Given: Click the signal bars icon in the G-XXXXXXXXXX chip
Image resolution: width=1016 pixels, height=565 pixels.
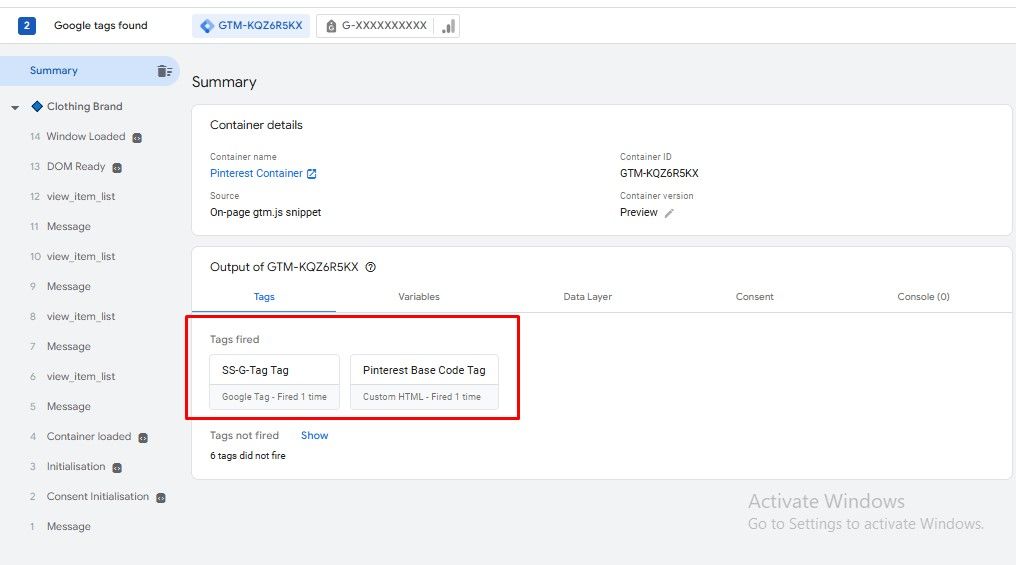Looking at the screenshot, I should (447, 26).
